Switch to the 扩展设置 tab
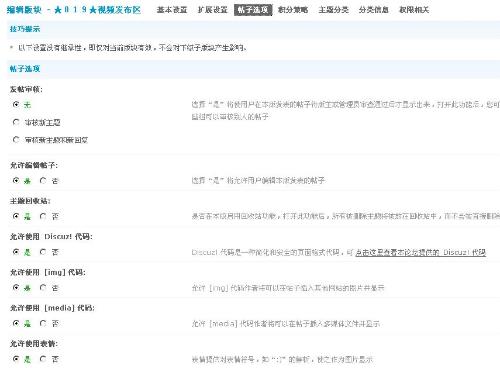The image size is (500, 368). point(212,10)
